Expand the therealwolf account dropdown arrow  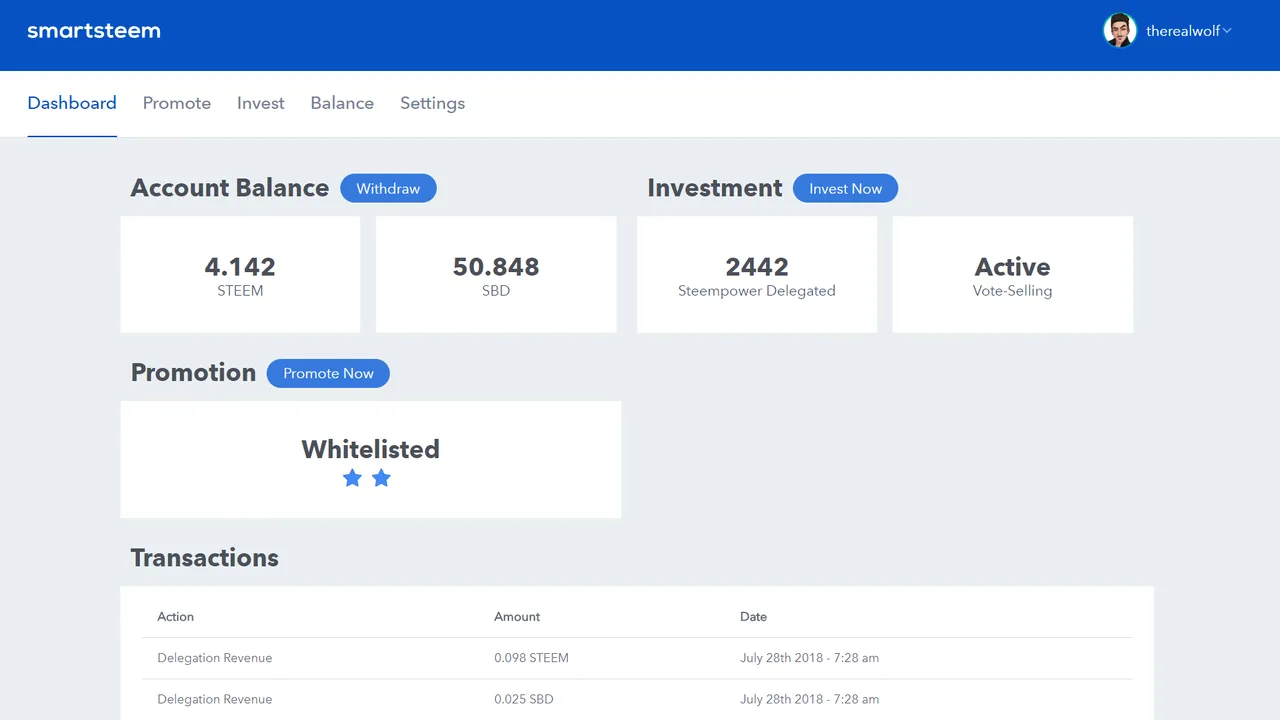(x=1227, y=30)
